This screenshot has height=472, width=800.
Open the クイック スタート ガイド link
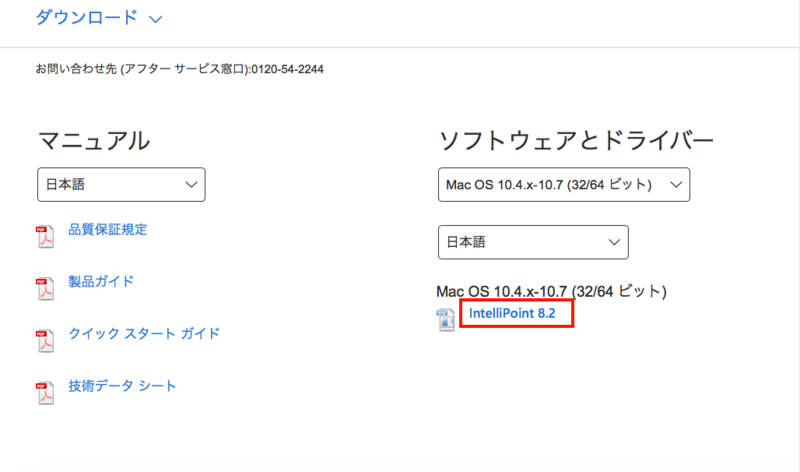click(144, 334)
